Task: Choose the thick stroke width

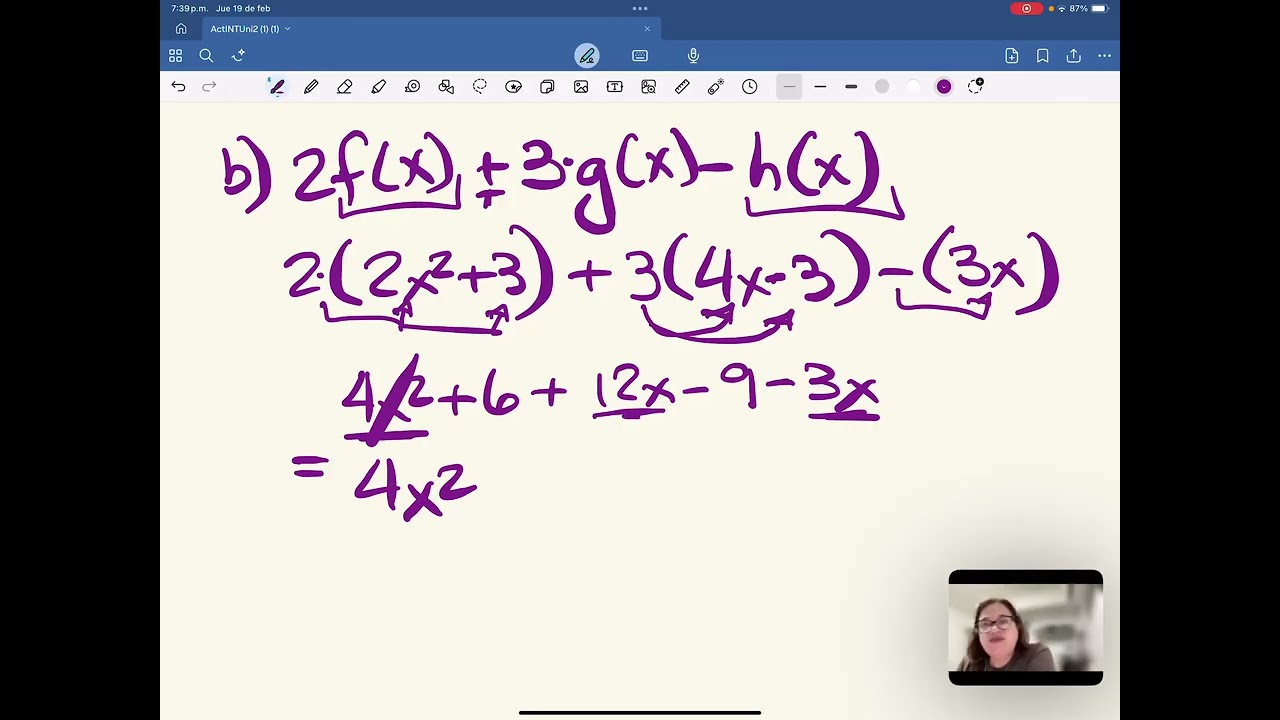Action: coord(851,87)
